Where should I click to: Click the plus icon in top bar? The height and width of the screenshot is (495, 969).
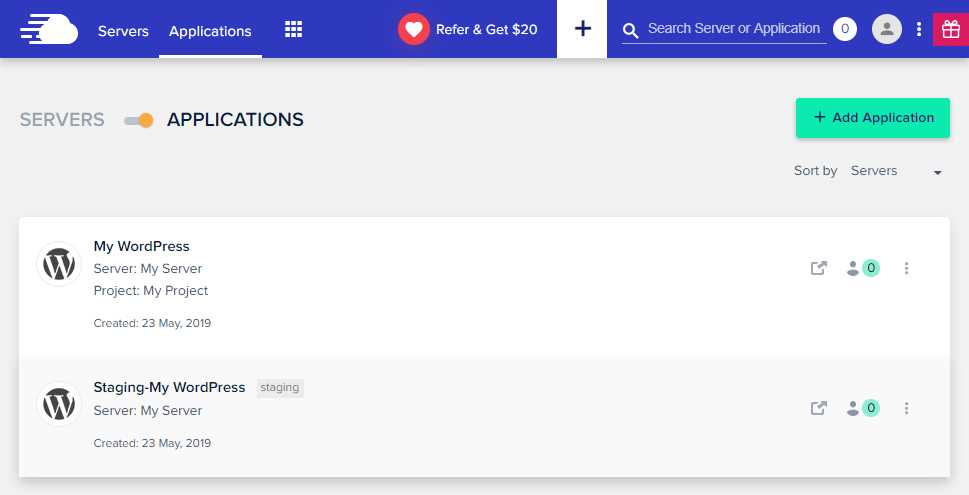click(582, 29)
